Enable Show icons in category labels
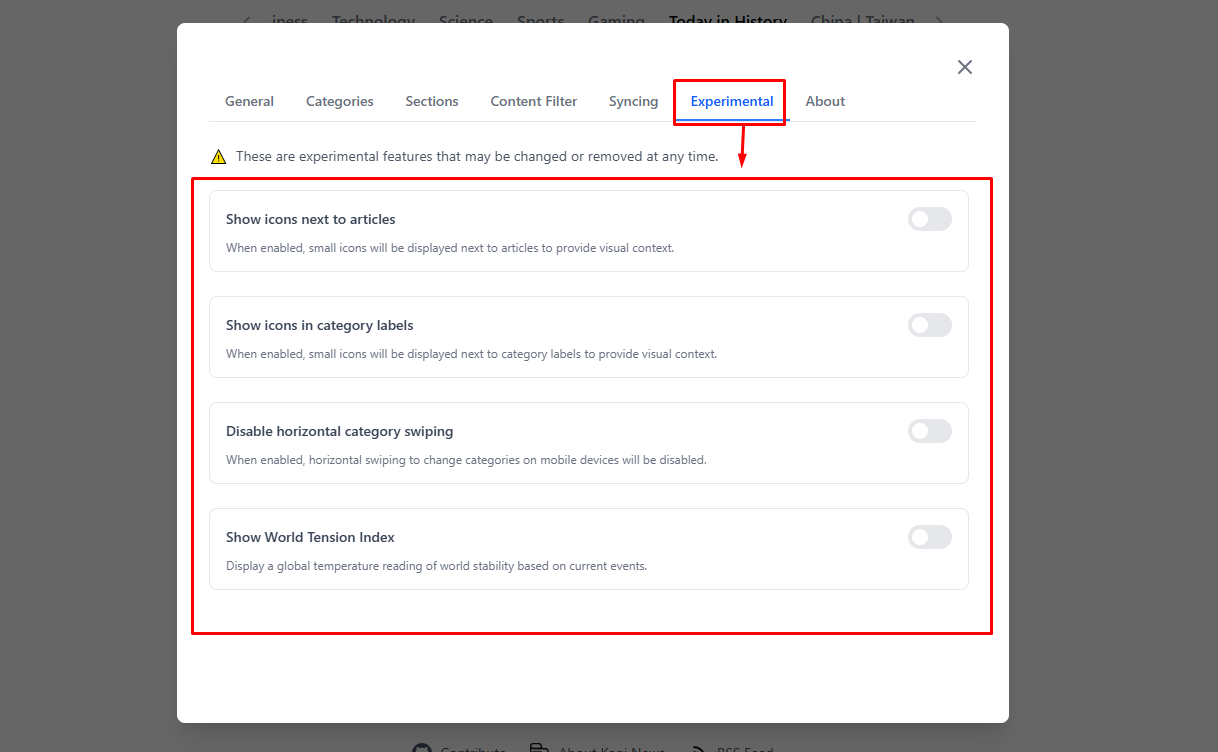1218x752 pixels. coord(929,325)
